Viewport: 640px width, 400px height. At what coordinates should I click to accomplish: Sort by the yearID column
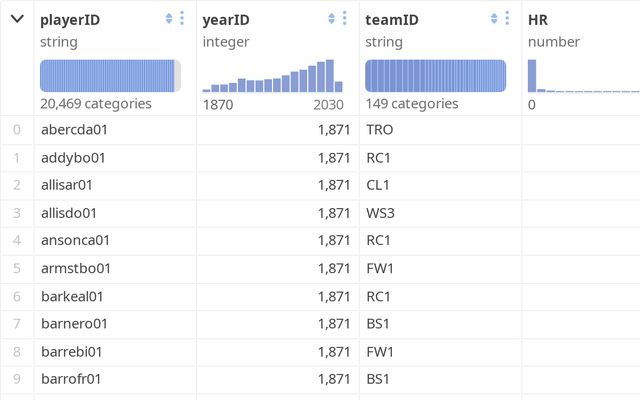tap(331, 19)
